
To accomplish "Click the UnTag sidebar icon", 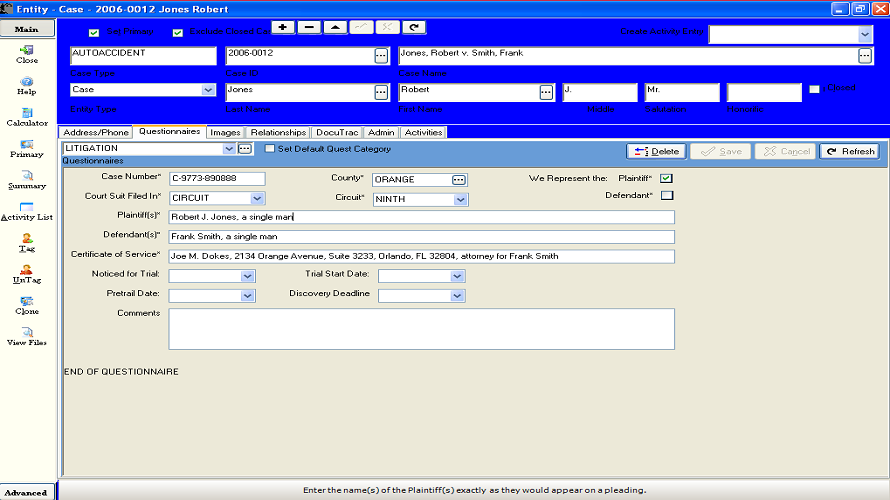I will tap(27, 273).
